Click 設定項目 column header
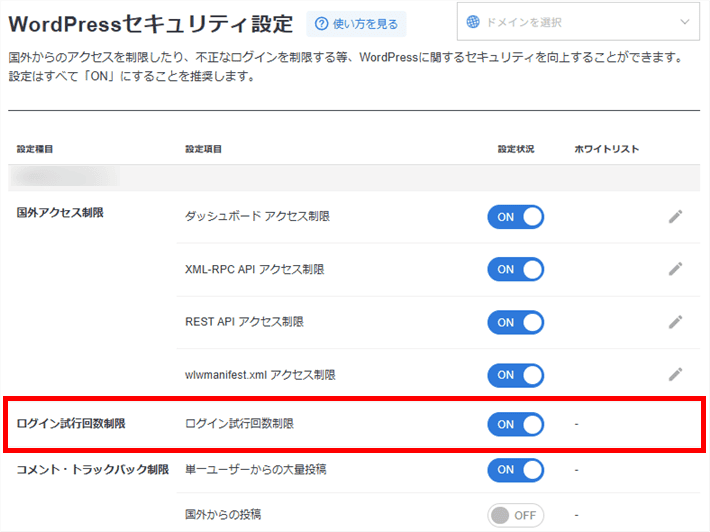710x532 pixels. [x=203, y=149]
